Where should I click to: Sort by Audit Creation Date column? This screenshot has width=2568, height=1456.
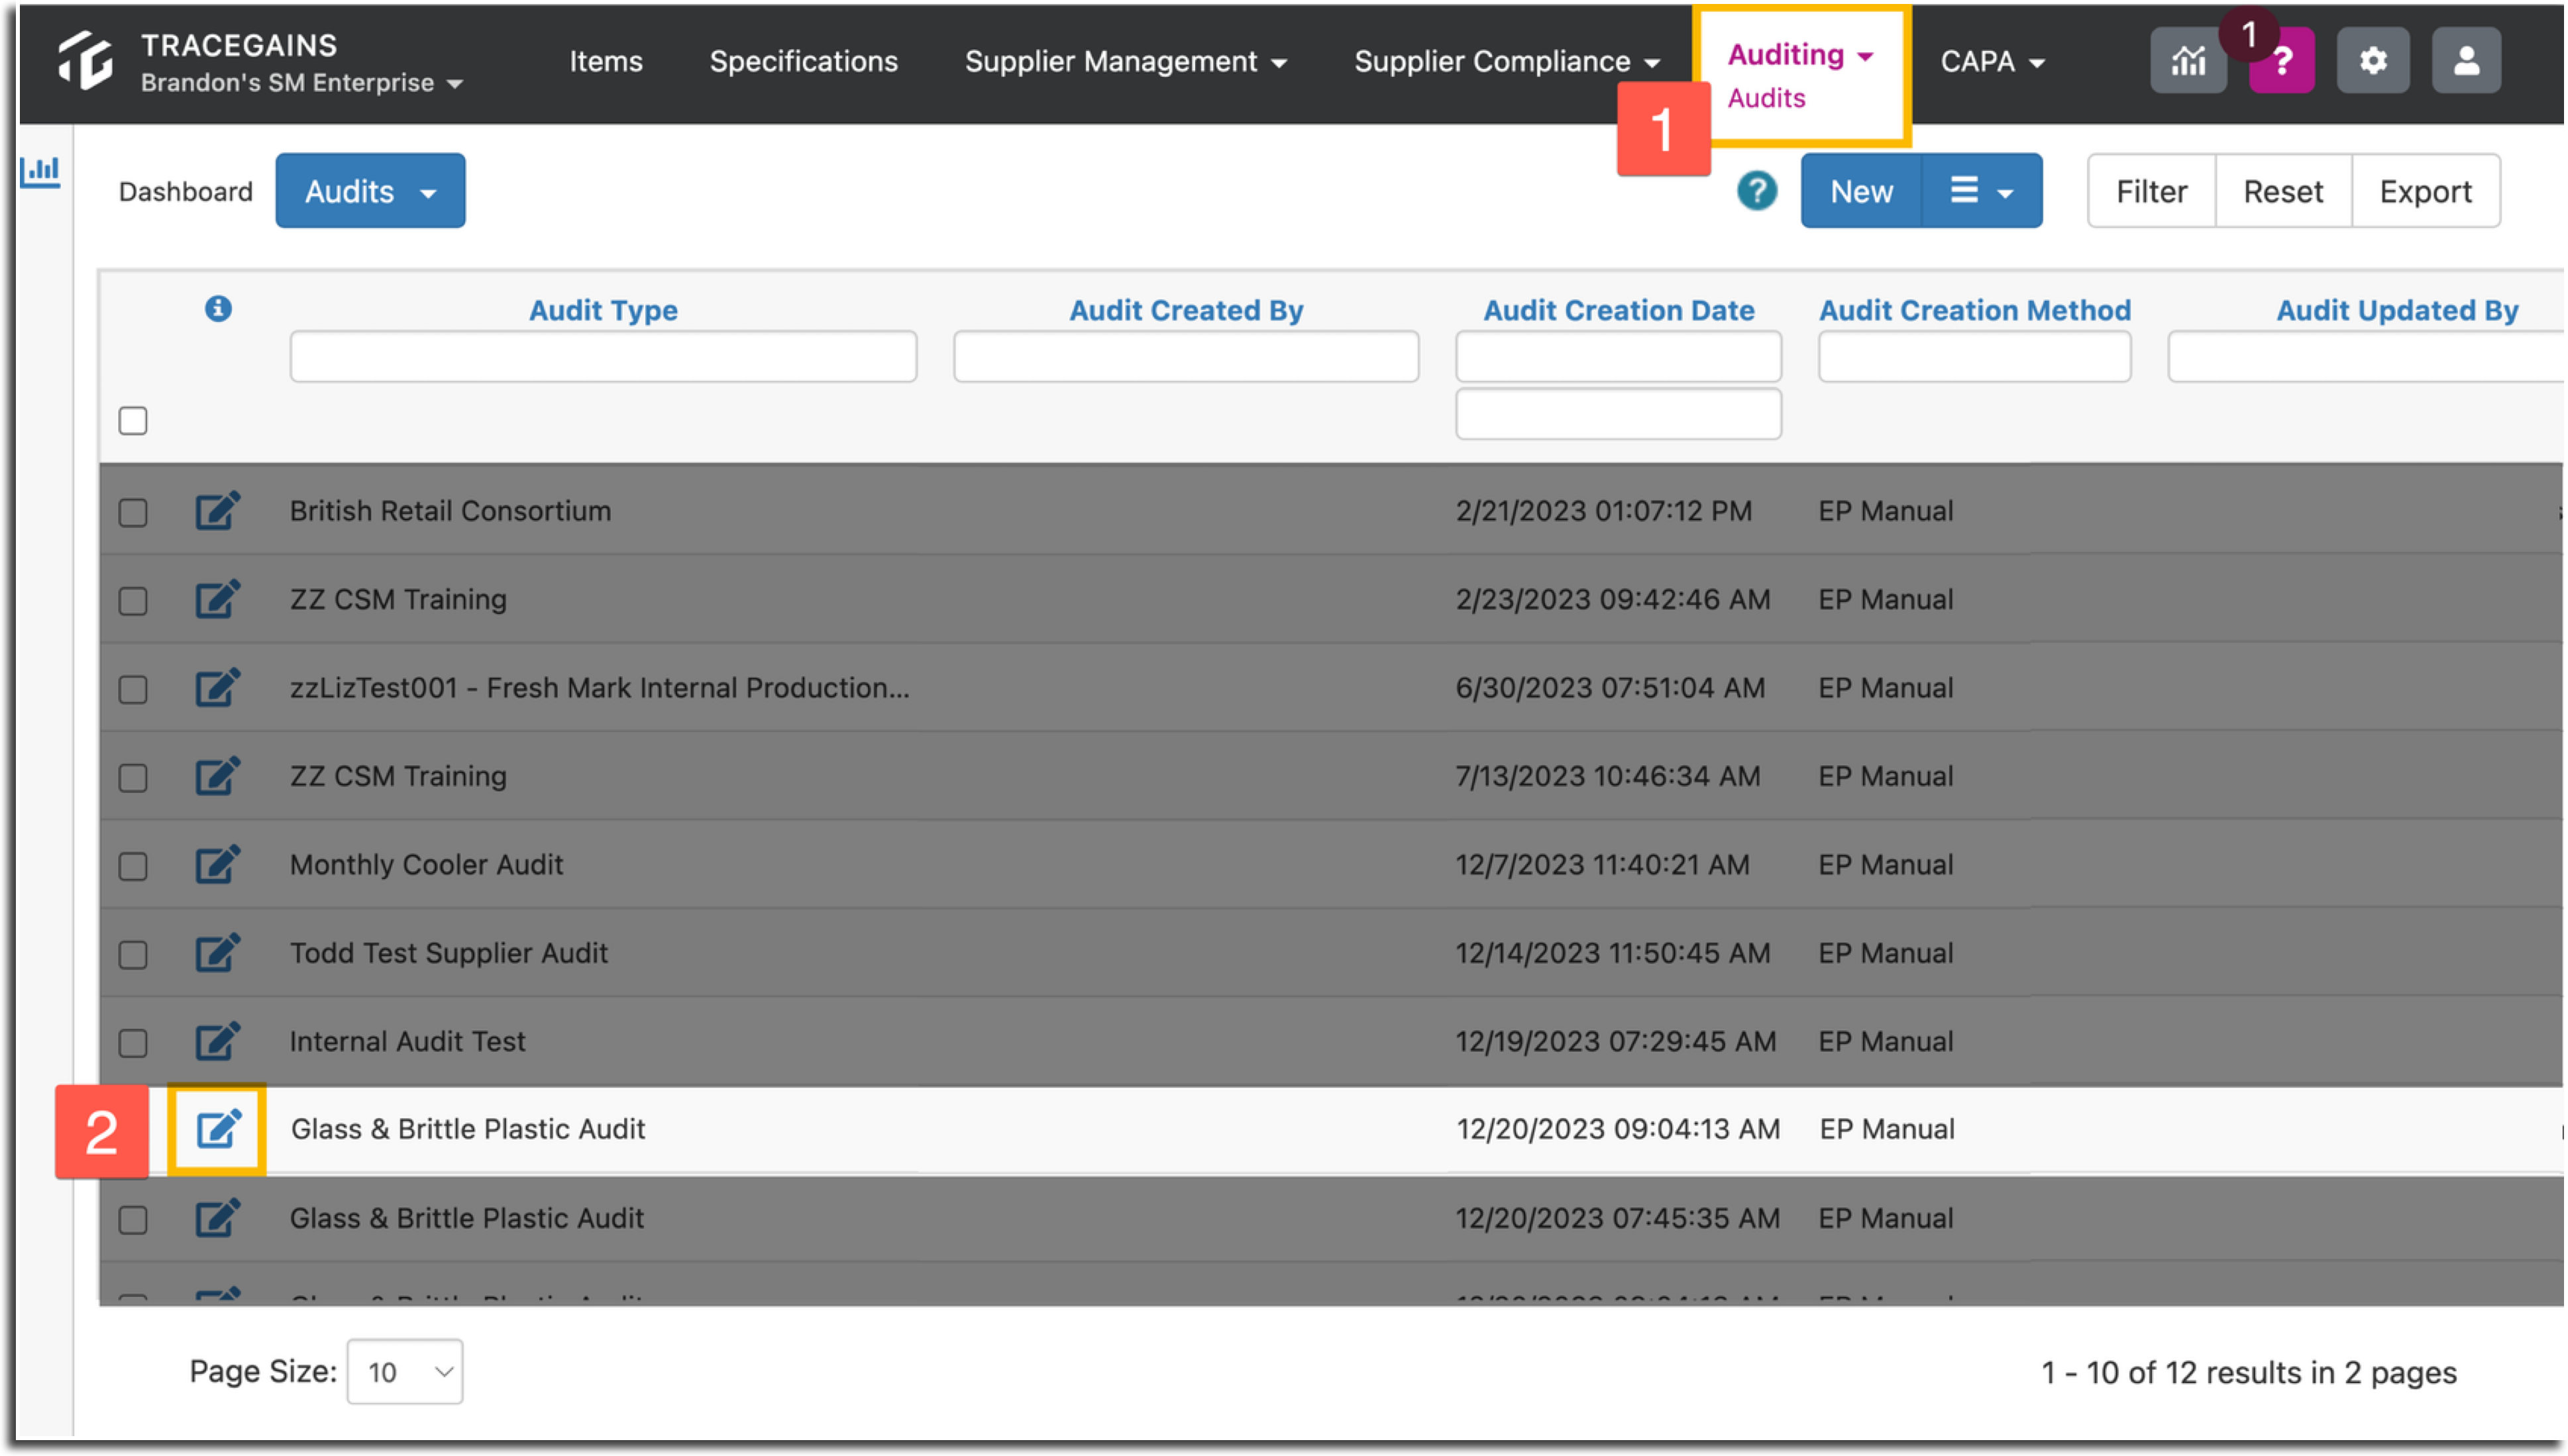(1618, 310)
